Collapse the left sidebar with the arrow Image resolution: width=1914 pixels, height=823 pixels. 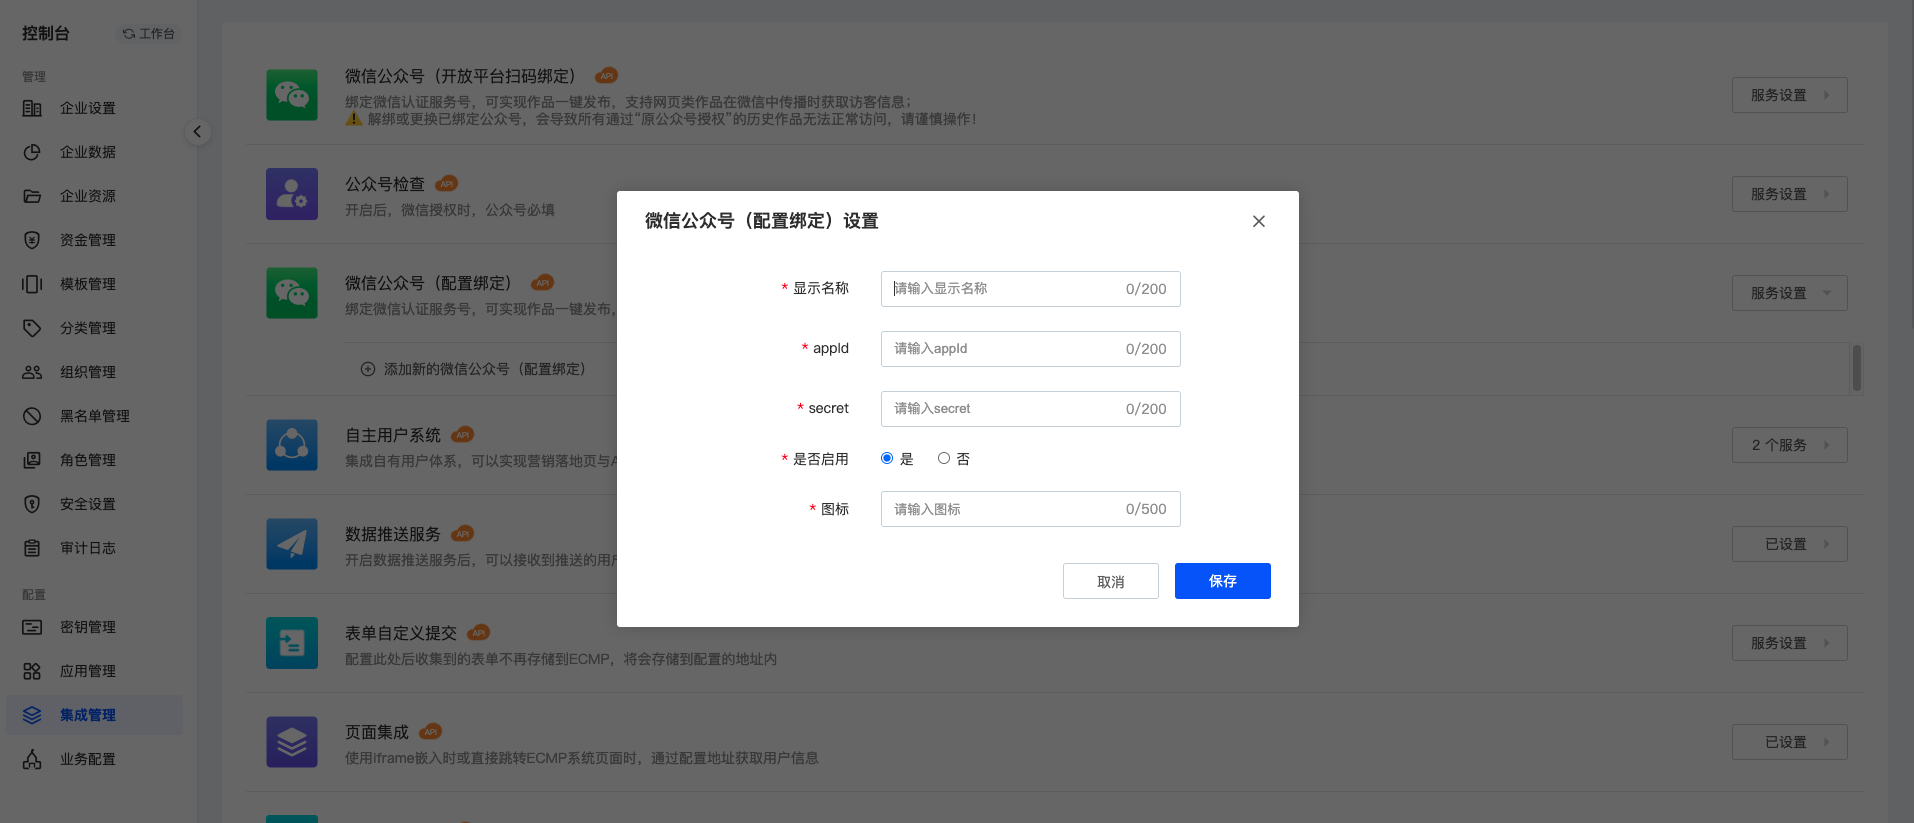pos(198,132)
